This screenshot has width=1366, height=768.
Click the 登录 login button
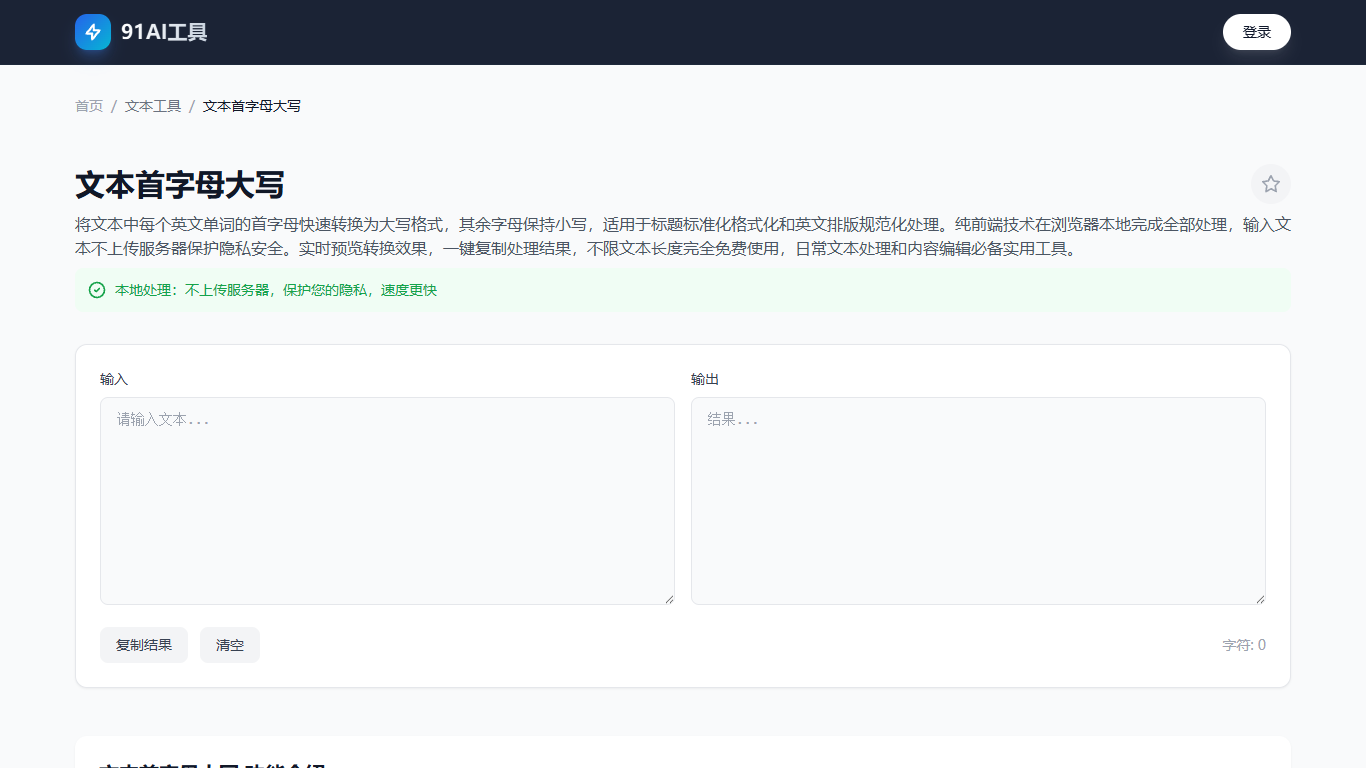pyautogui.click(x=1257, y=32)
